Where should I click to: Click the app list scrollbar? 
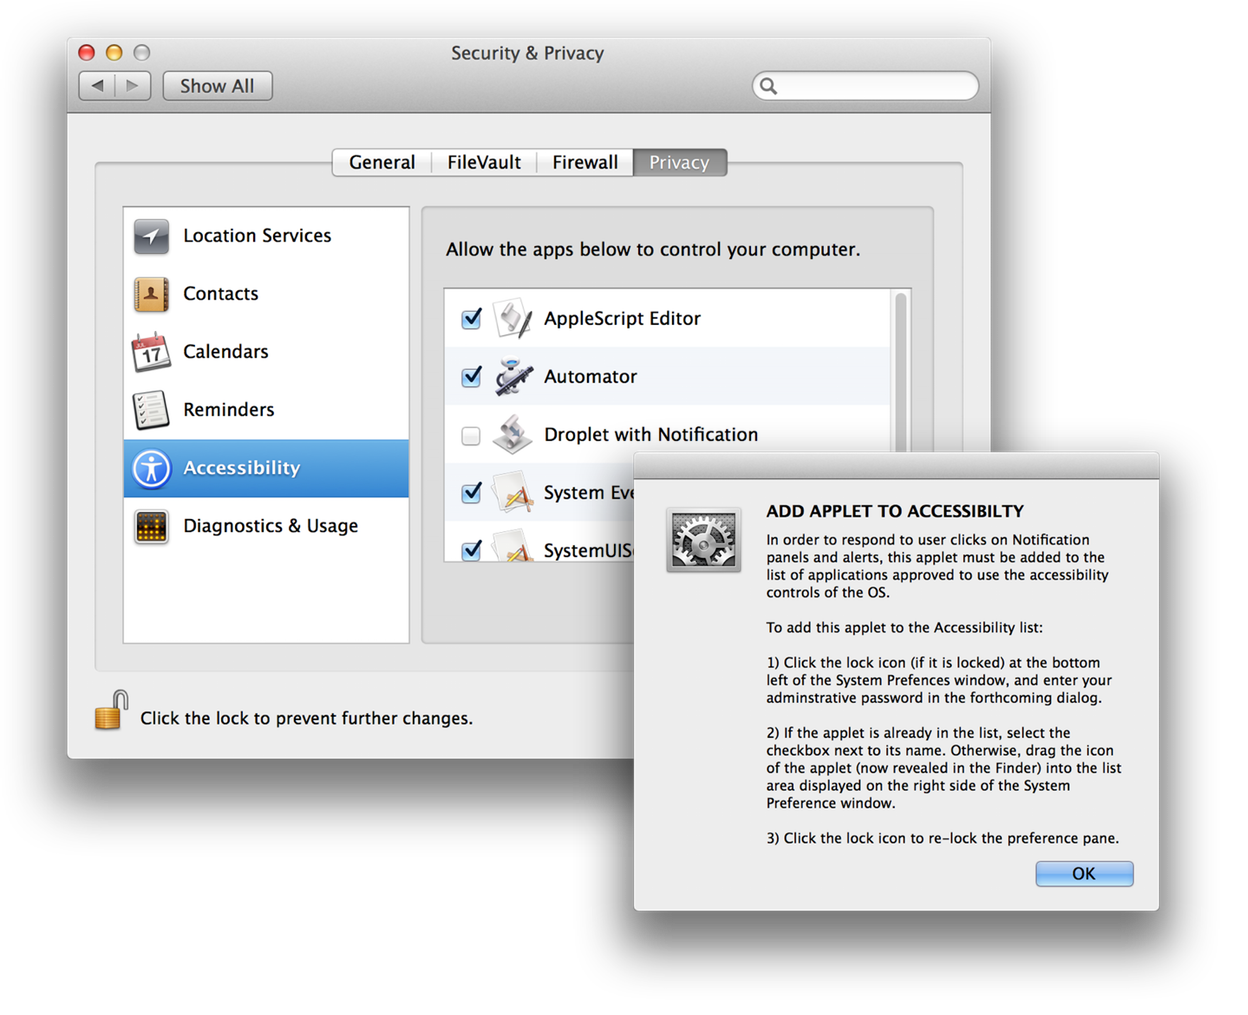point(901,371)
